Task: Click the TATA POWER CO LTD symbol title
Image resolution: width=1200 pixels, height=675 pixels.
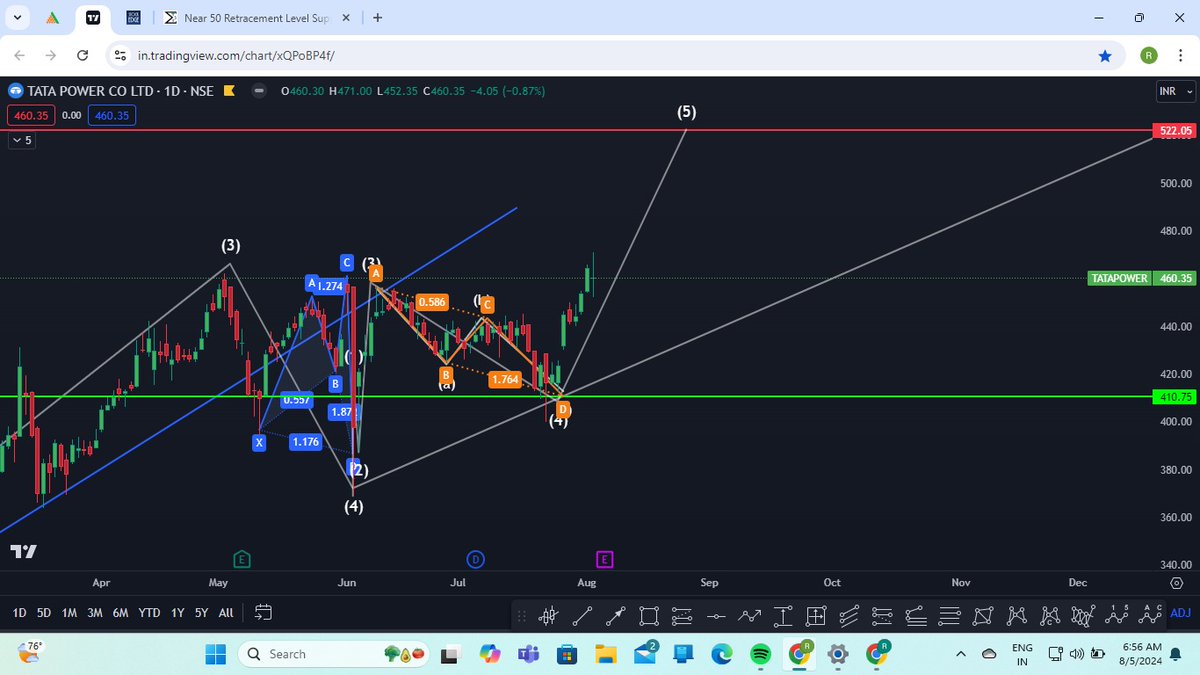Action: (x=91, y=91)
